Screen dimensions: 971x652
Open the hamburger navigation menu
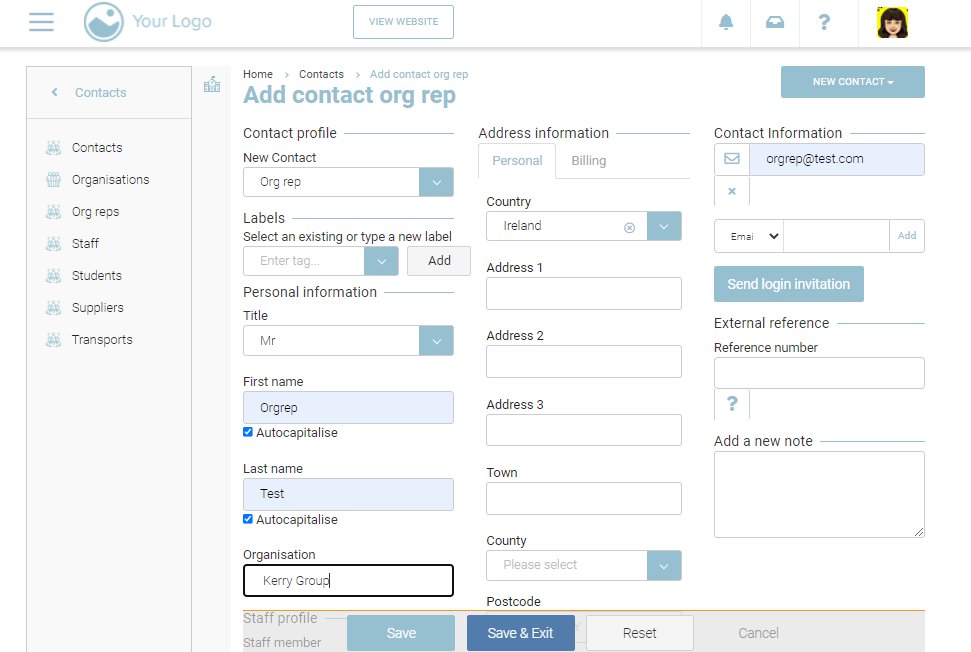pyautogui.click(x=41, y=22)
